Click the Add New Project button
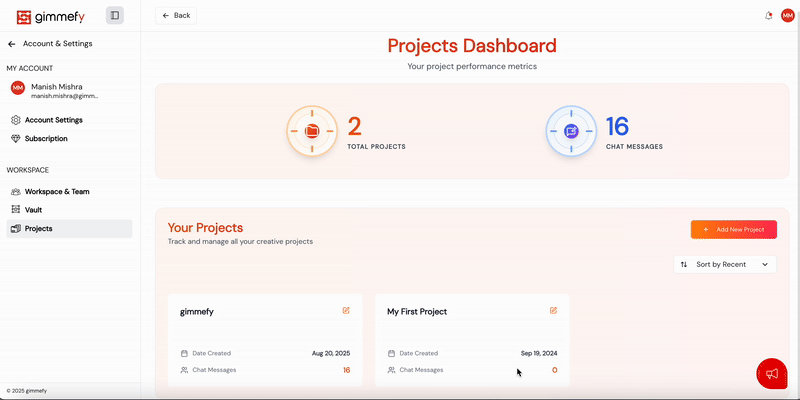The height and width of the screenshot is (400, 800). click(733, 230)
